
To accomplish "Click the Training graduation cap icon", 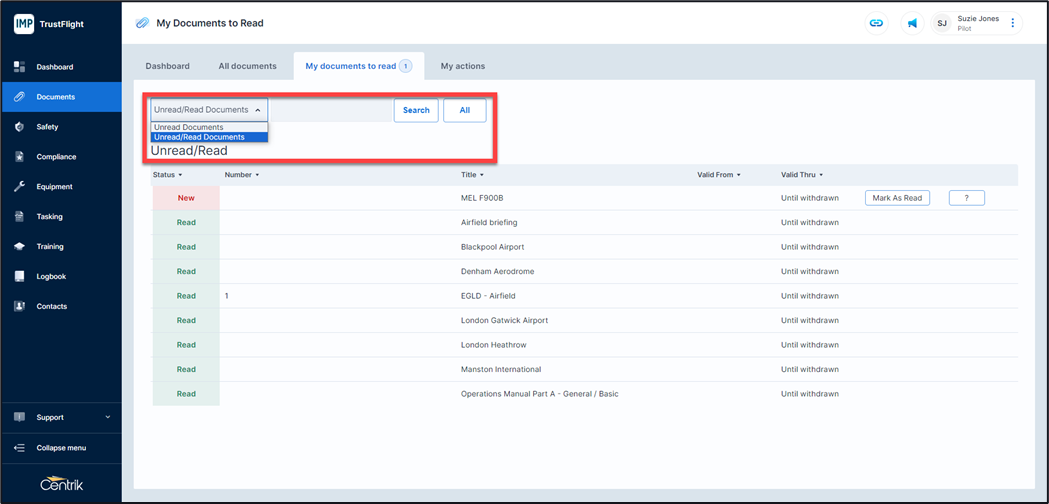I will tap(20, 247).
